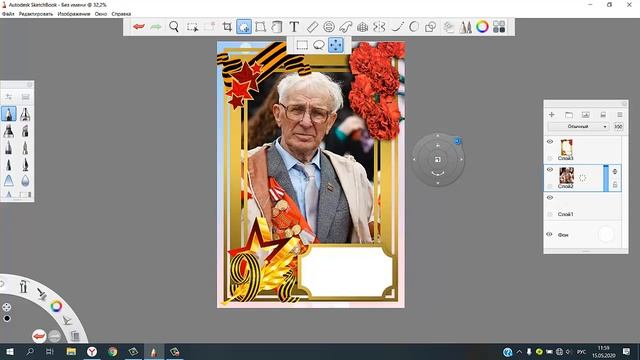The width and height of the screenshot is (640, 360).
Task: Select the Flood Fill bucket tool
Action: click(277, 27)
